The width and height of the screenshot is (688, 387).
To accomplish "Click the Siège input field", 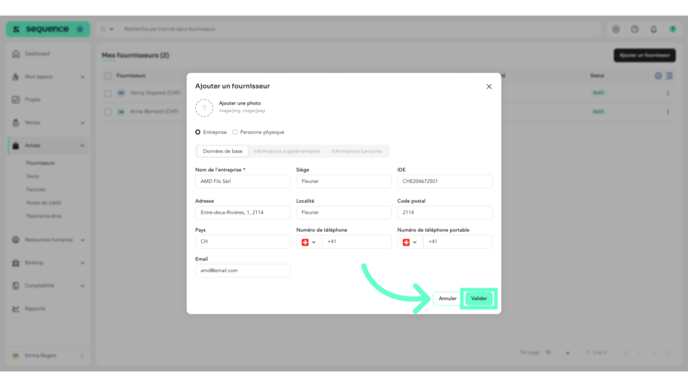I will [344, 181].
